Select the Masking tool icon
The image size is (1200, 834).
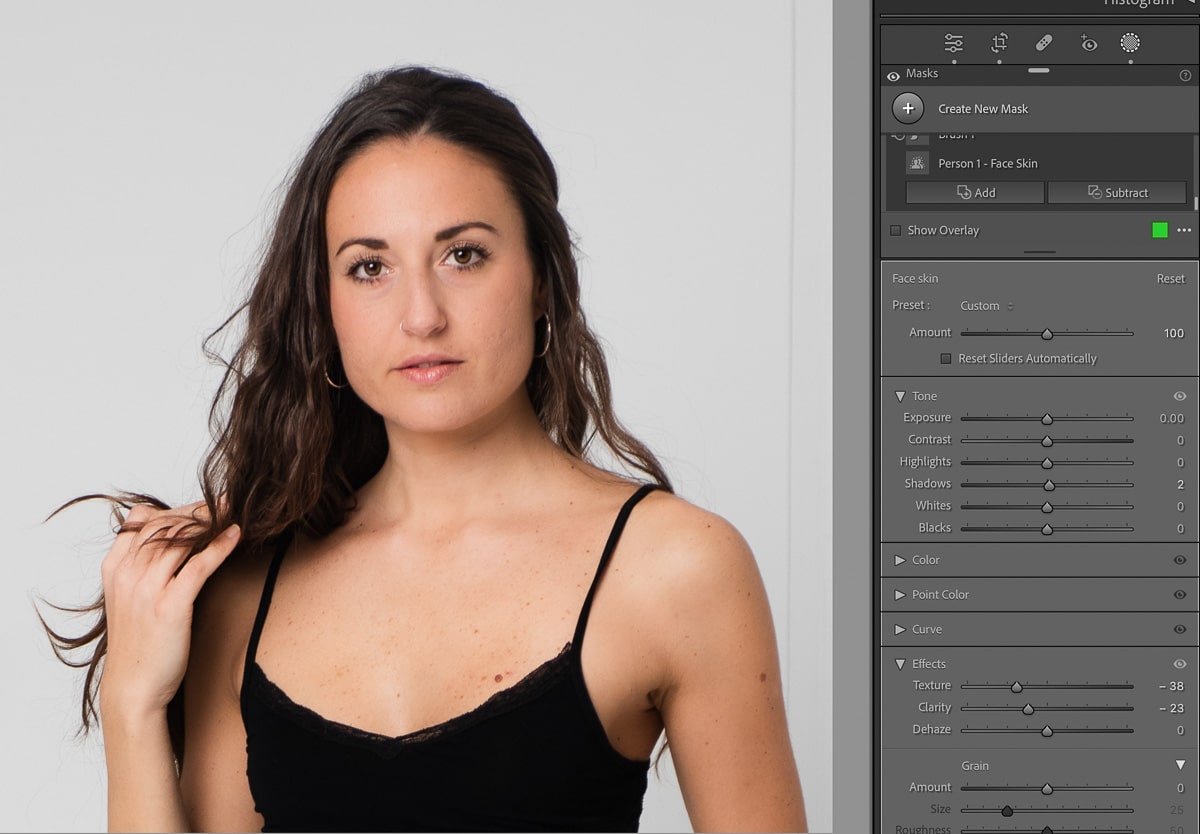coord(1129,43)
